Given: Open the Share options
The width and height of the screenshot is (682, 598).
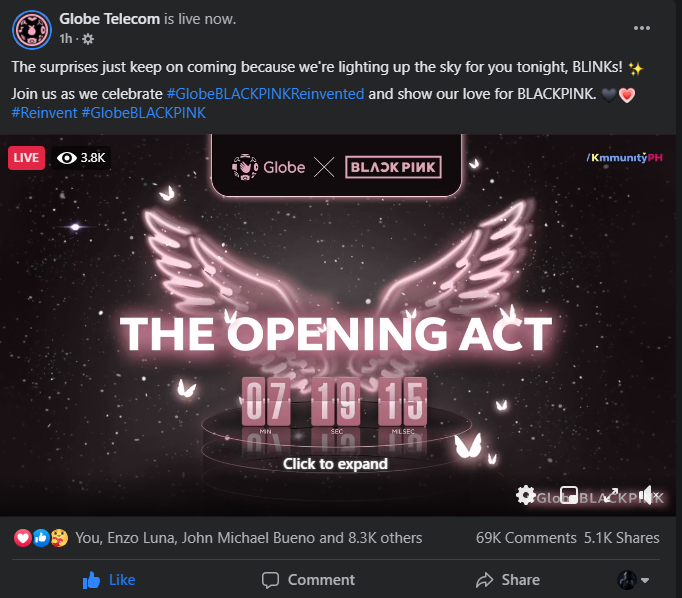Looking at the screenshot, I should (x=508, y=580).
